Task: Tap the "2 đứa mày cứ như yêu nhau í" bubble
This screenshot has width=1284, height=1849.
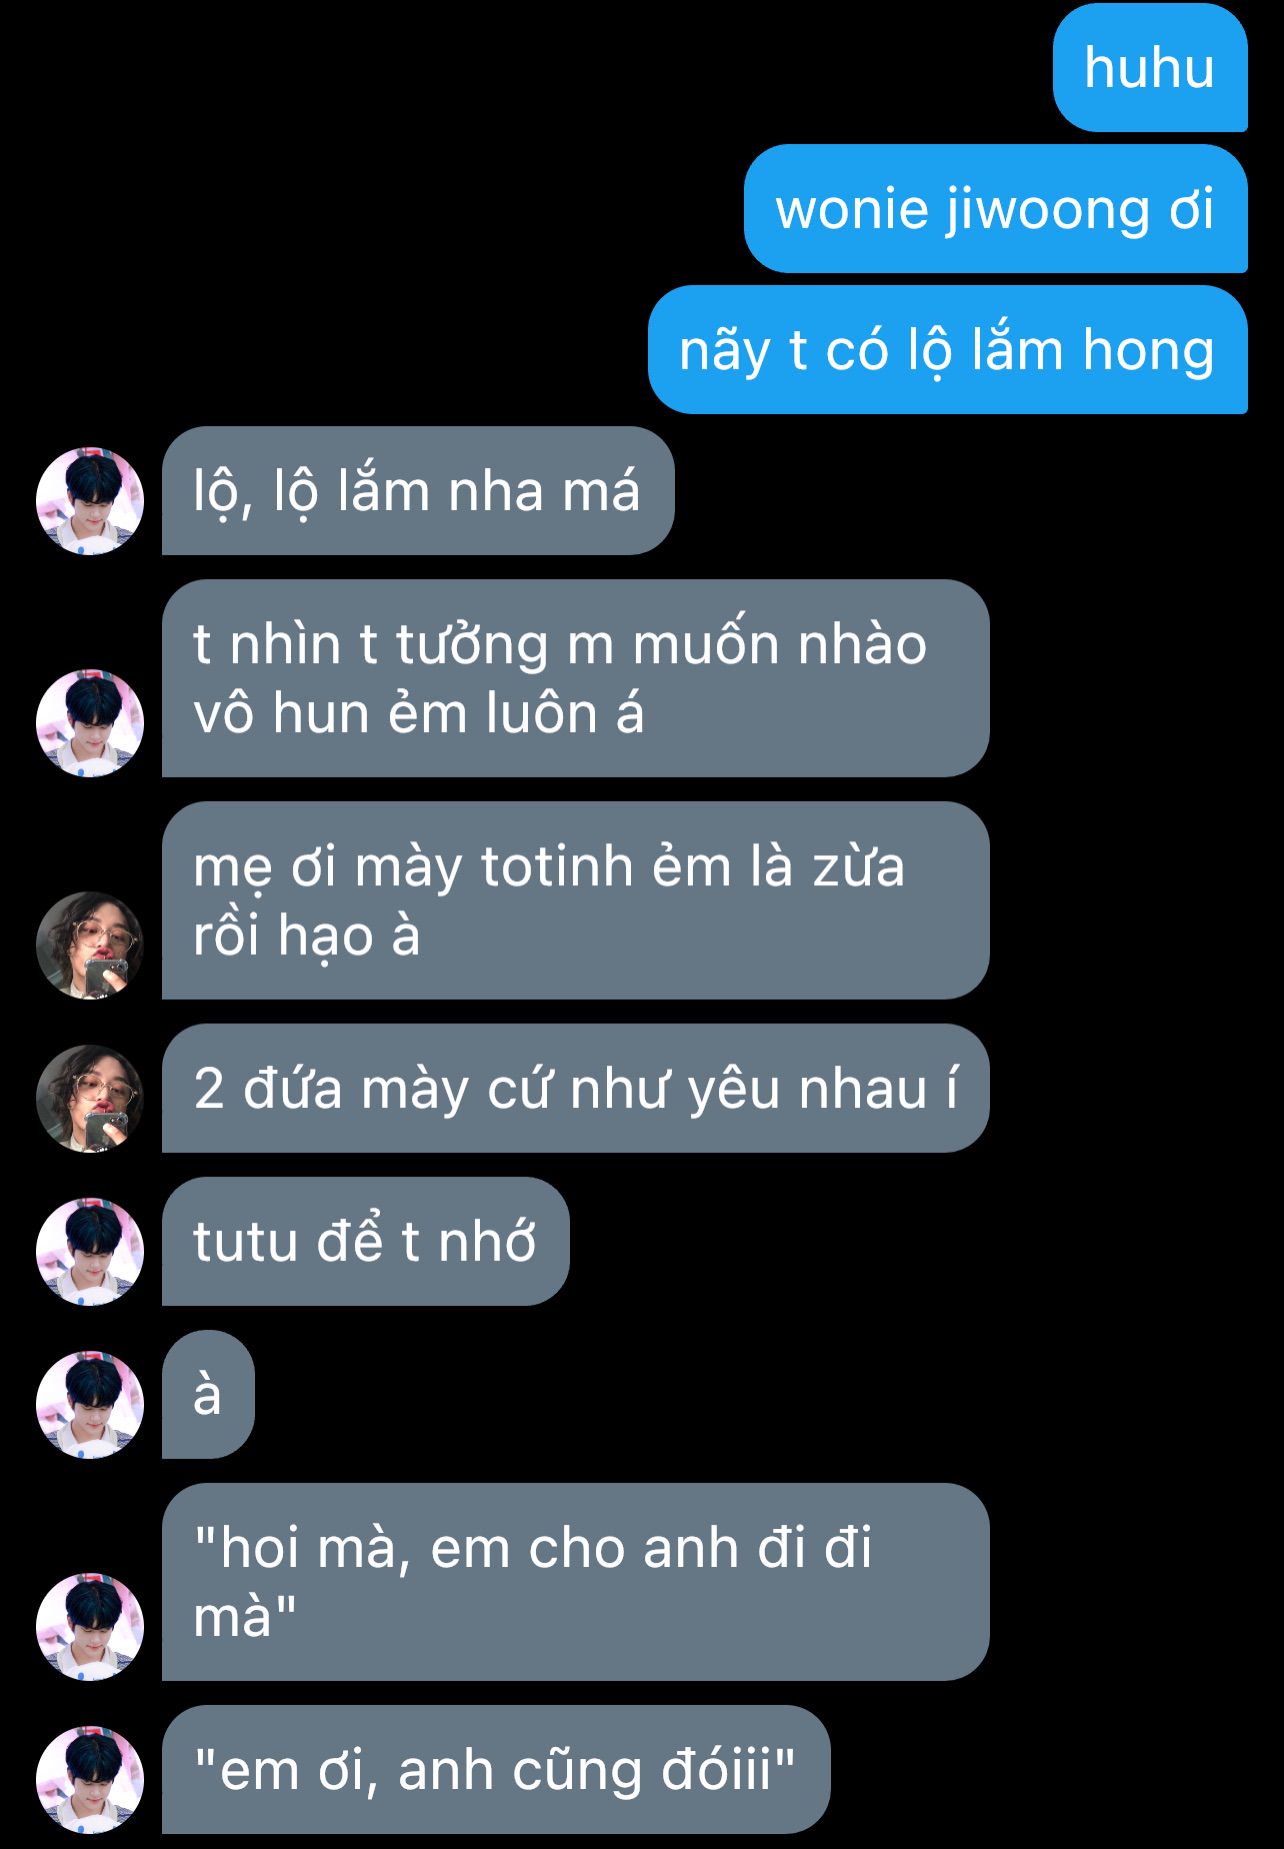Action: (576, 1088)
